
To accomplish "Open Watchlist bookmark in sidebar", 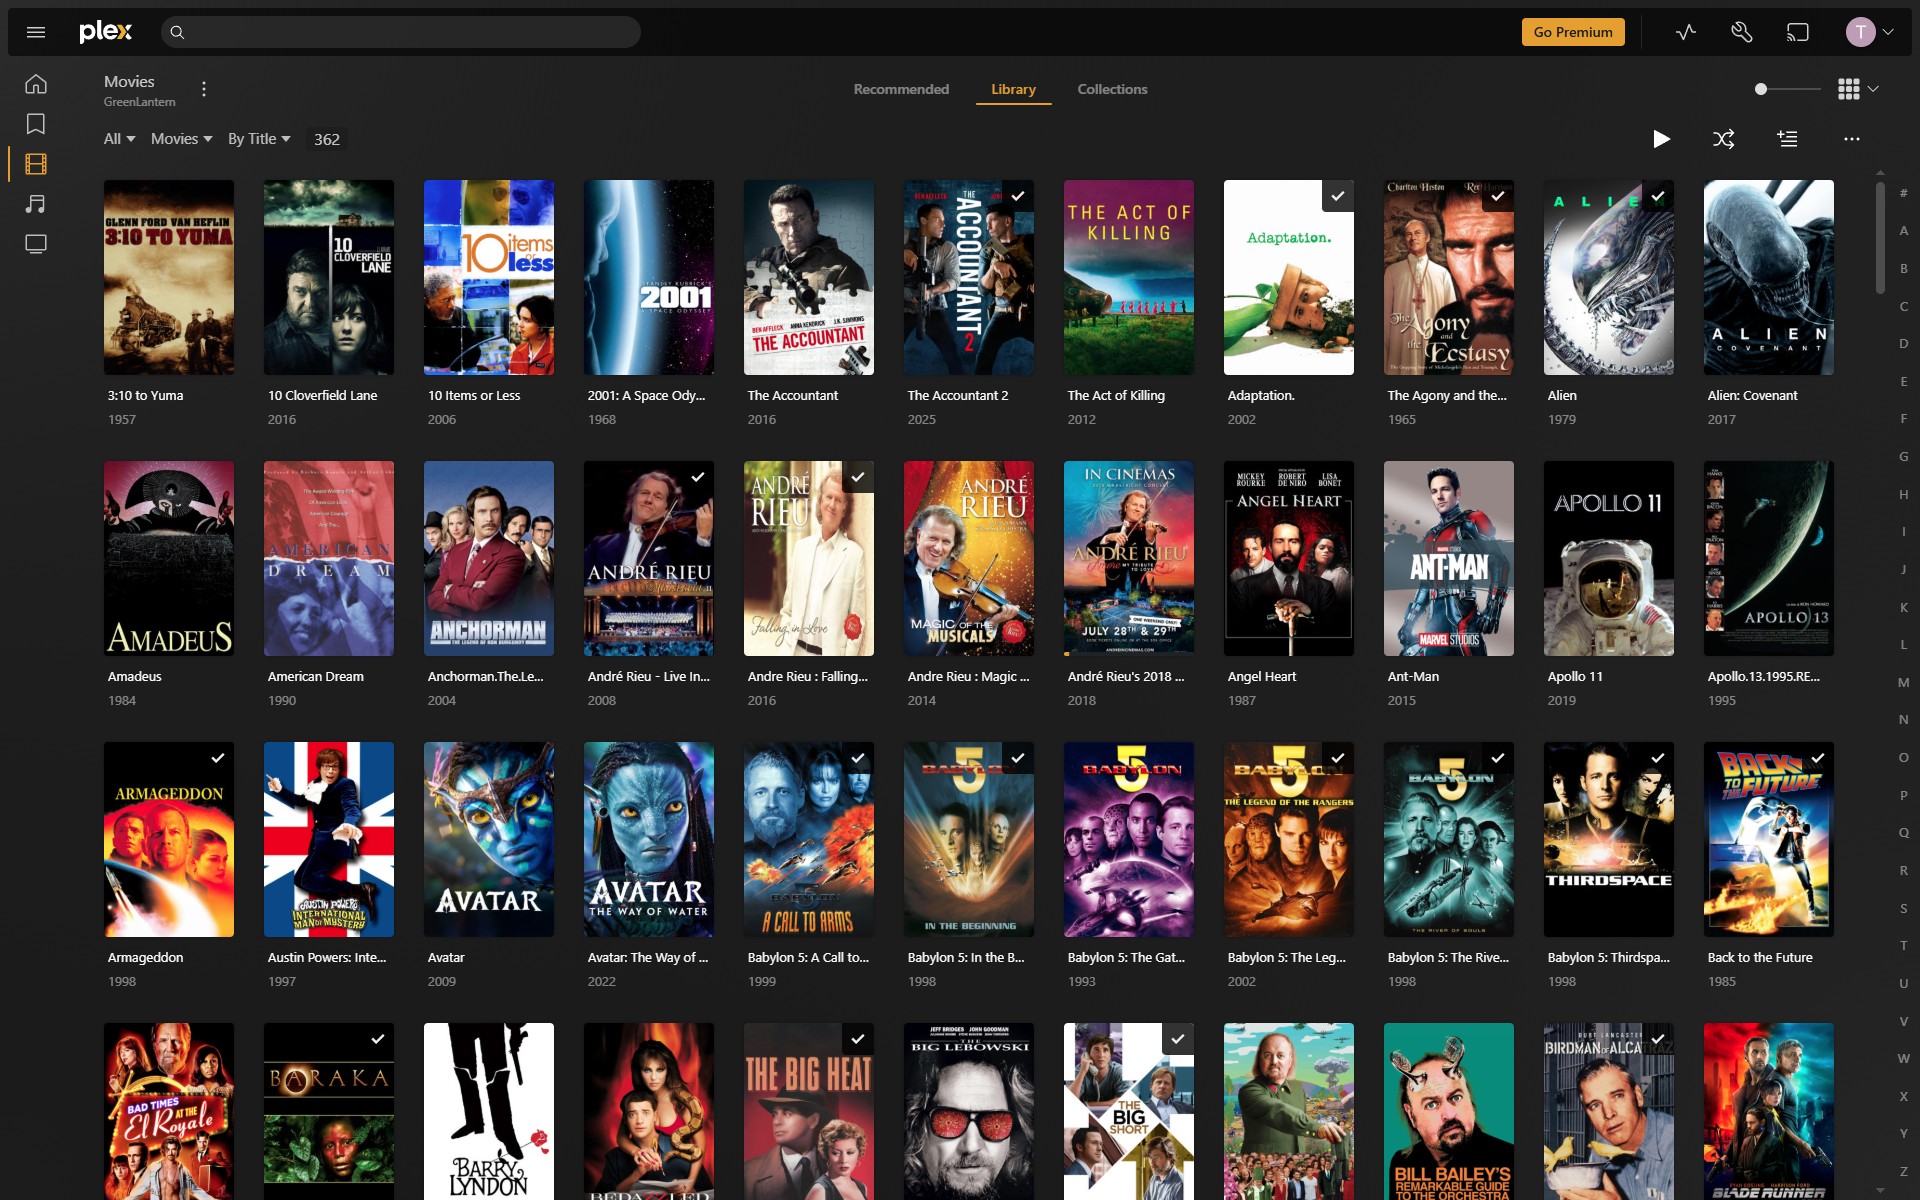I will tap(36, 124).
